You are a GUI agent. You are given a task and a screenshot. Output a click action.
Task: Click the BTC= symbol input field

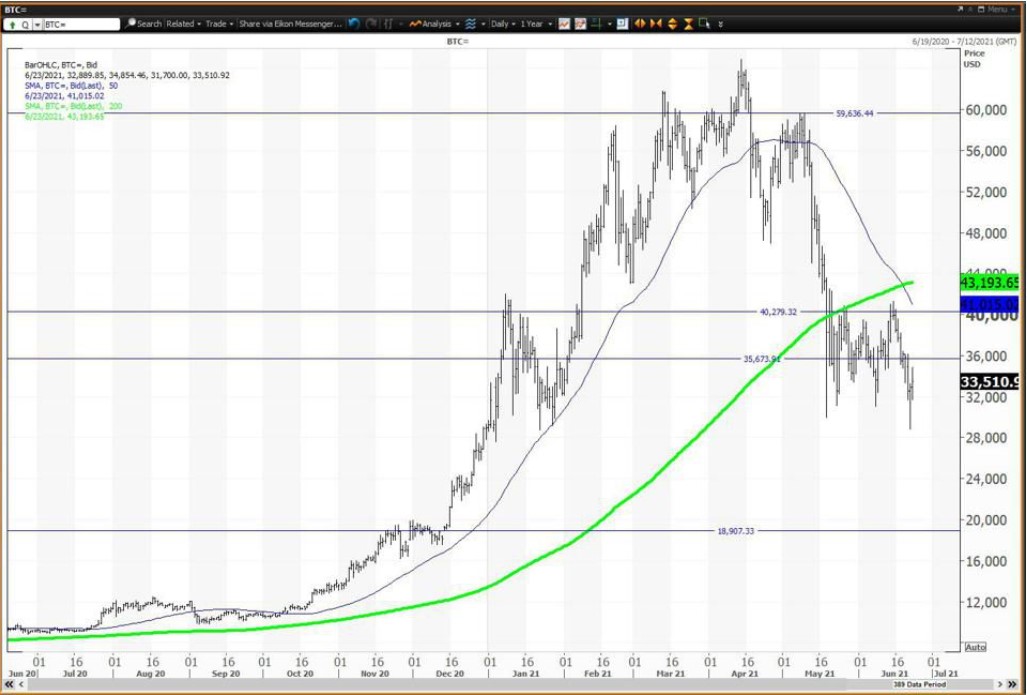click(x=80, y=23)
